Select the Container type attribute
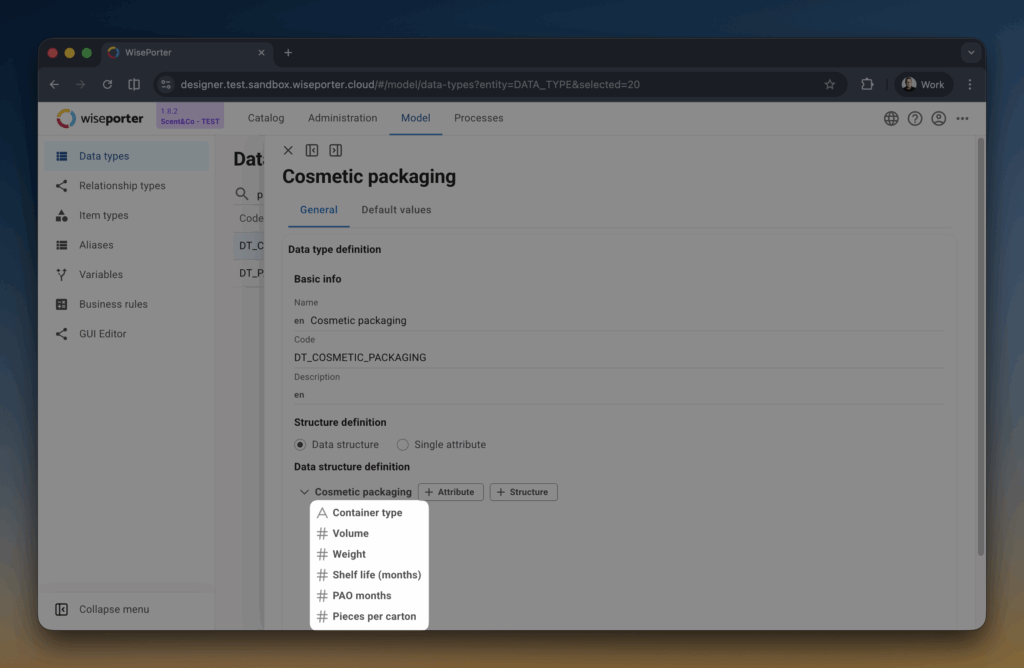 (x=367, y=513)
